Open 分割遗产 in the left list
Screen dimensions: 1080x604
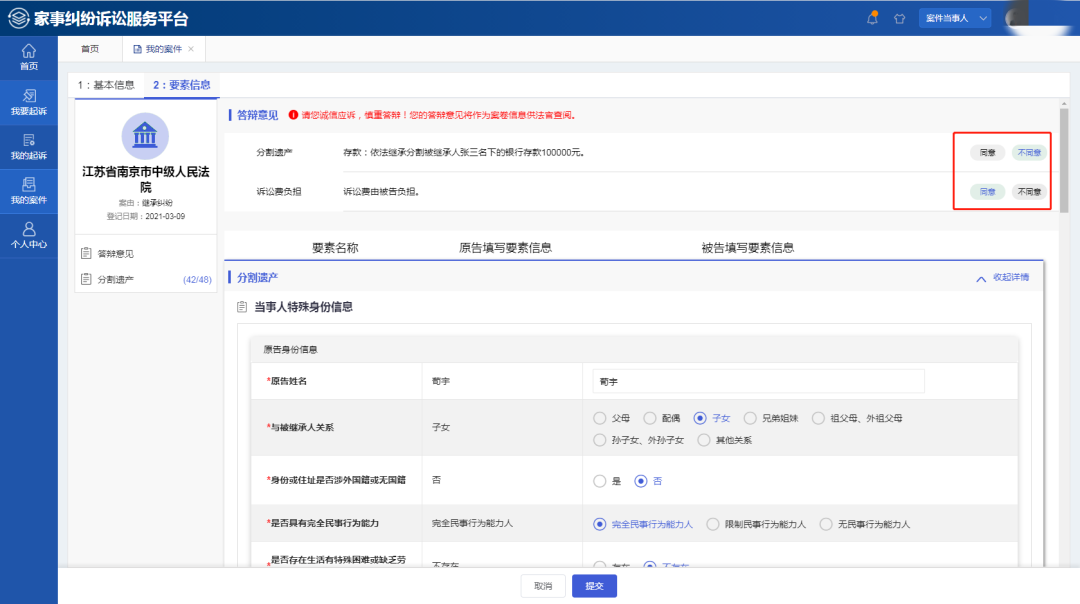[145, 279]
